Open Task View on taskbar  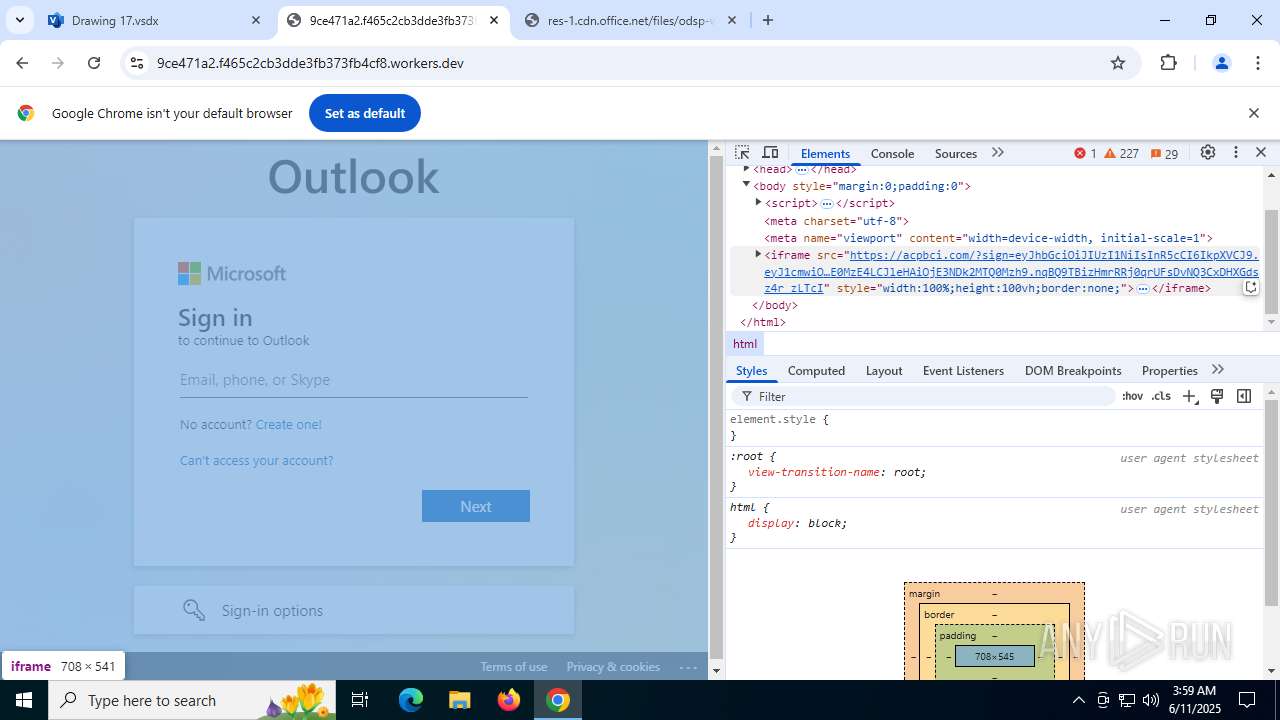click(361, 700)
